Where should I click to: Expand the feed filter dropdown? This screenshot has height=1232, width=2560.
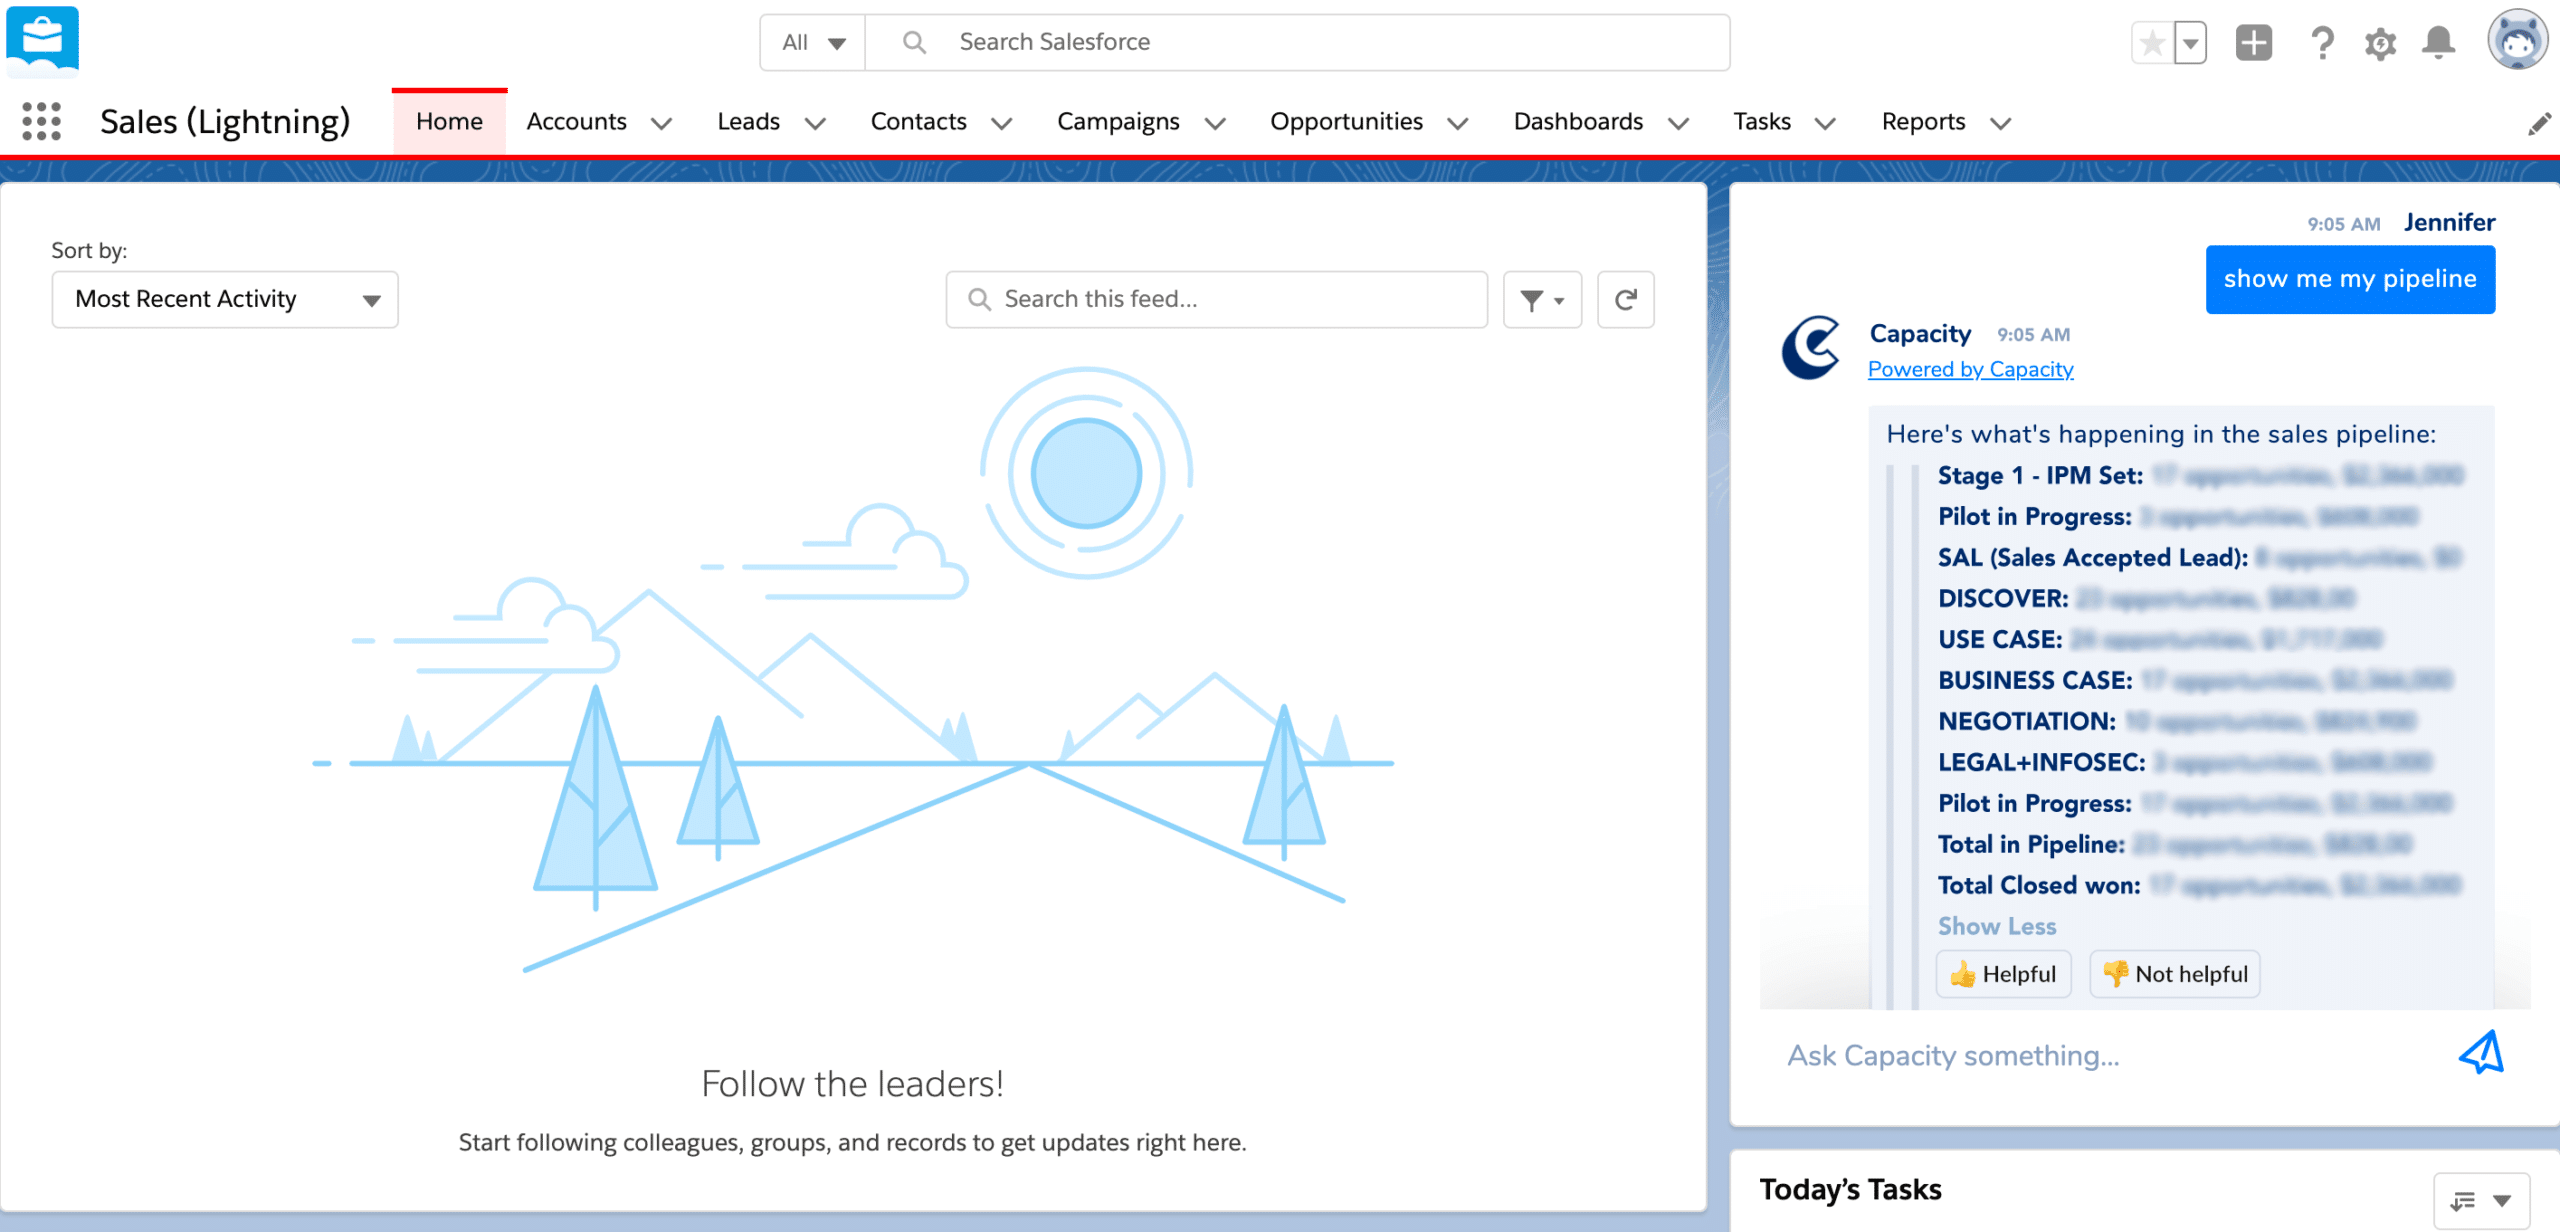pos(1542,299)
